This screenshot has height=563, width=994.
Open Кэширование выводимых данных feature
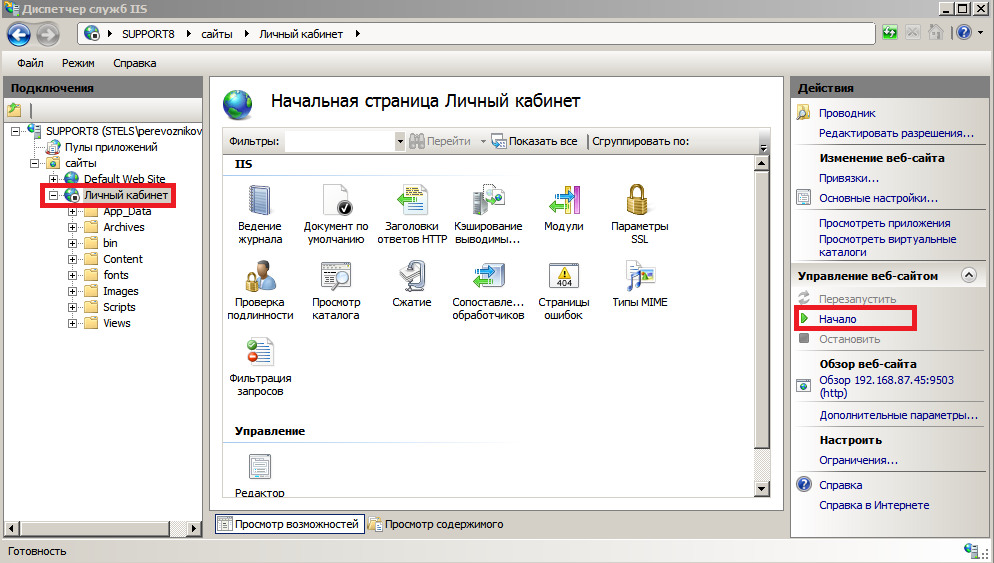click(488, 214)
